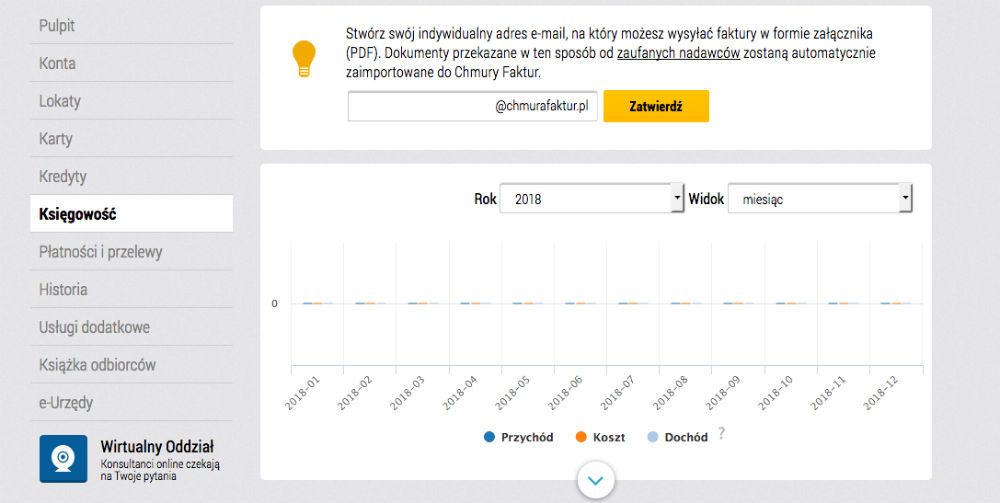
Task: Expand section with the down chevron button
Action: coord(596,481)
